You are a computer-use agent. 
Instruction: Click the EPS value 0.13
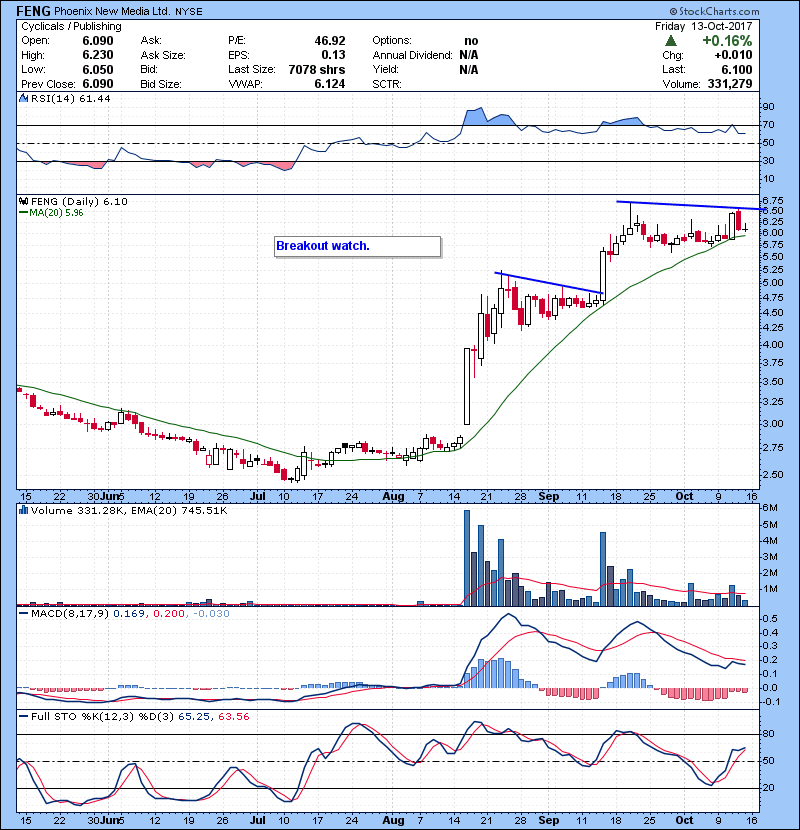pos(334,55)
